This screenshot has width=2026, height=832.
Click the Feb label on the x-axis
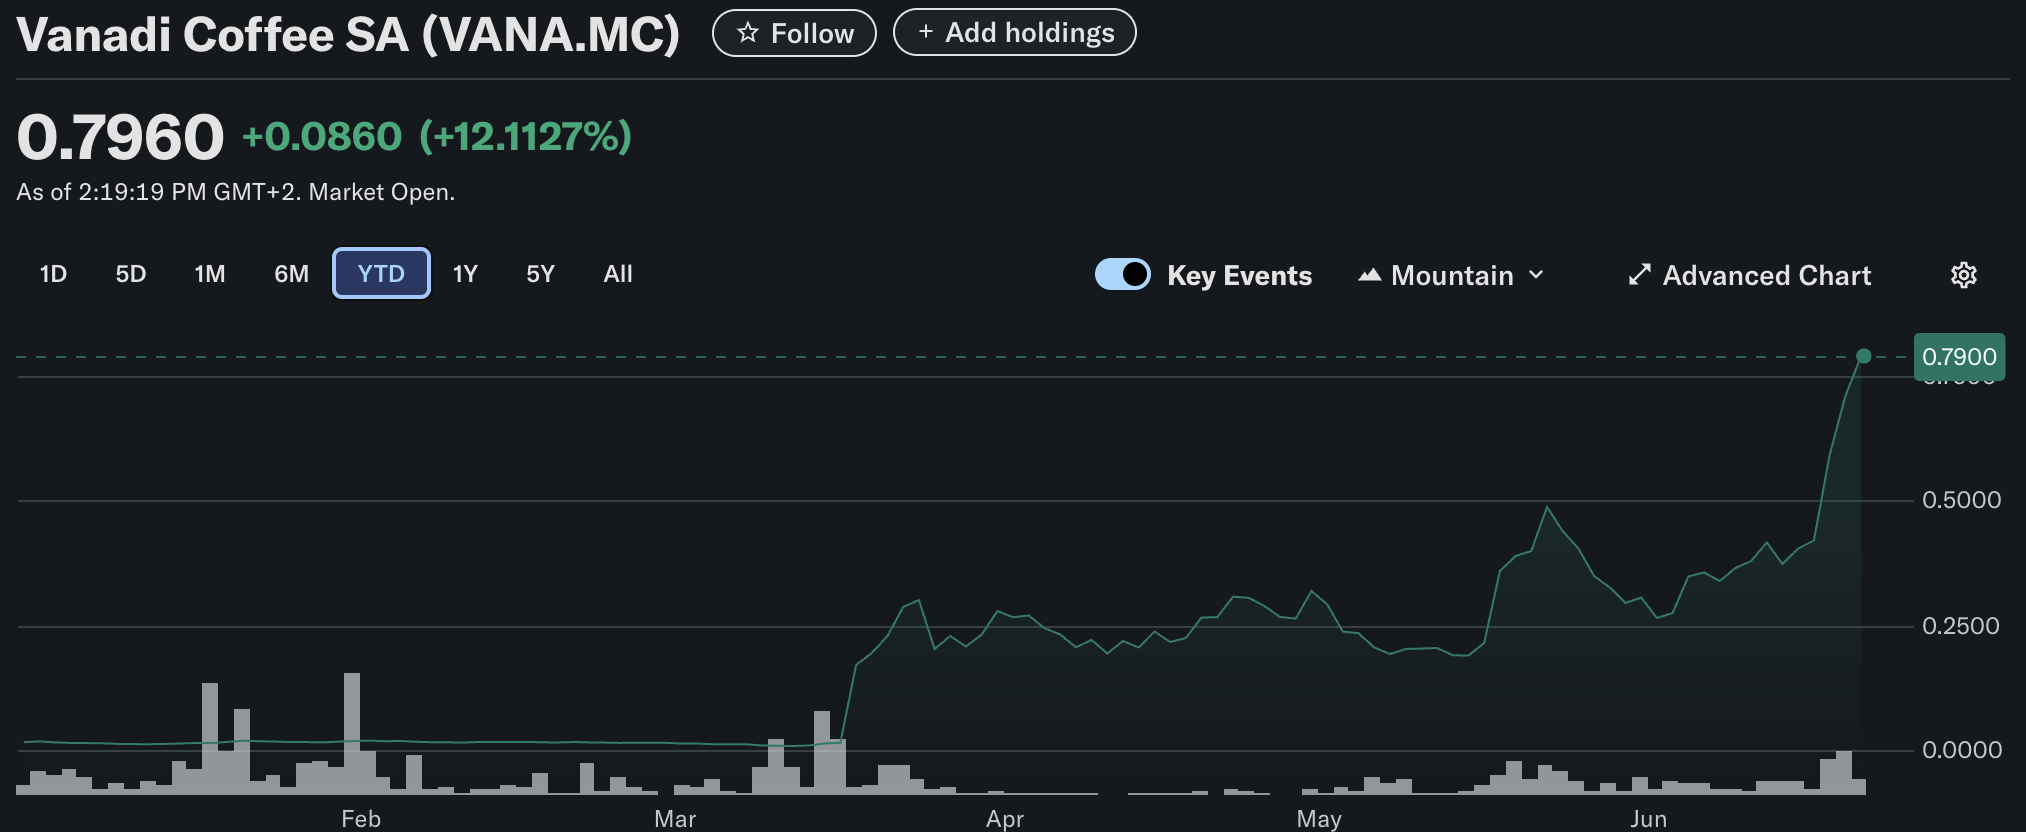(x=361, y=819)
